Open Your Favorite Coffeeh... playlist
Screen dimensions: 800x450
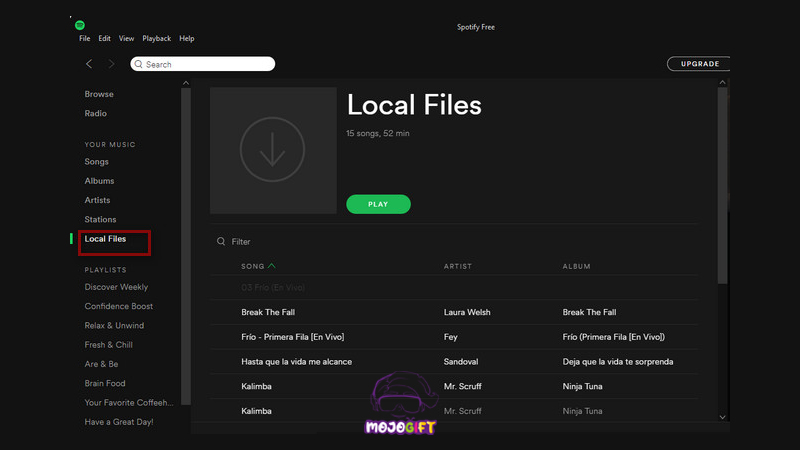pyautogui.click(x=129, y=403)
